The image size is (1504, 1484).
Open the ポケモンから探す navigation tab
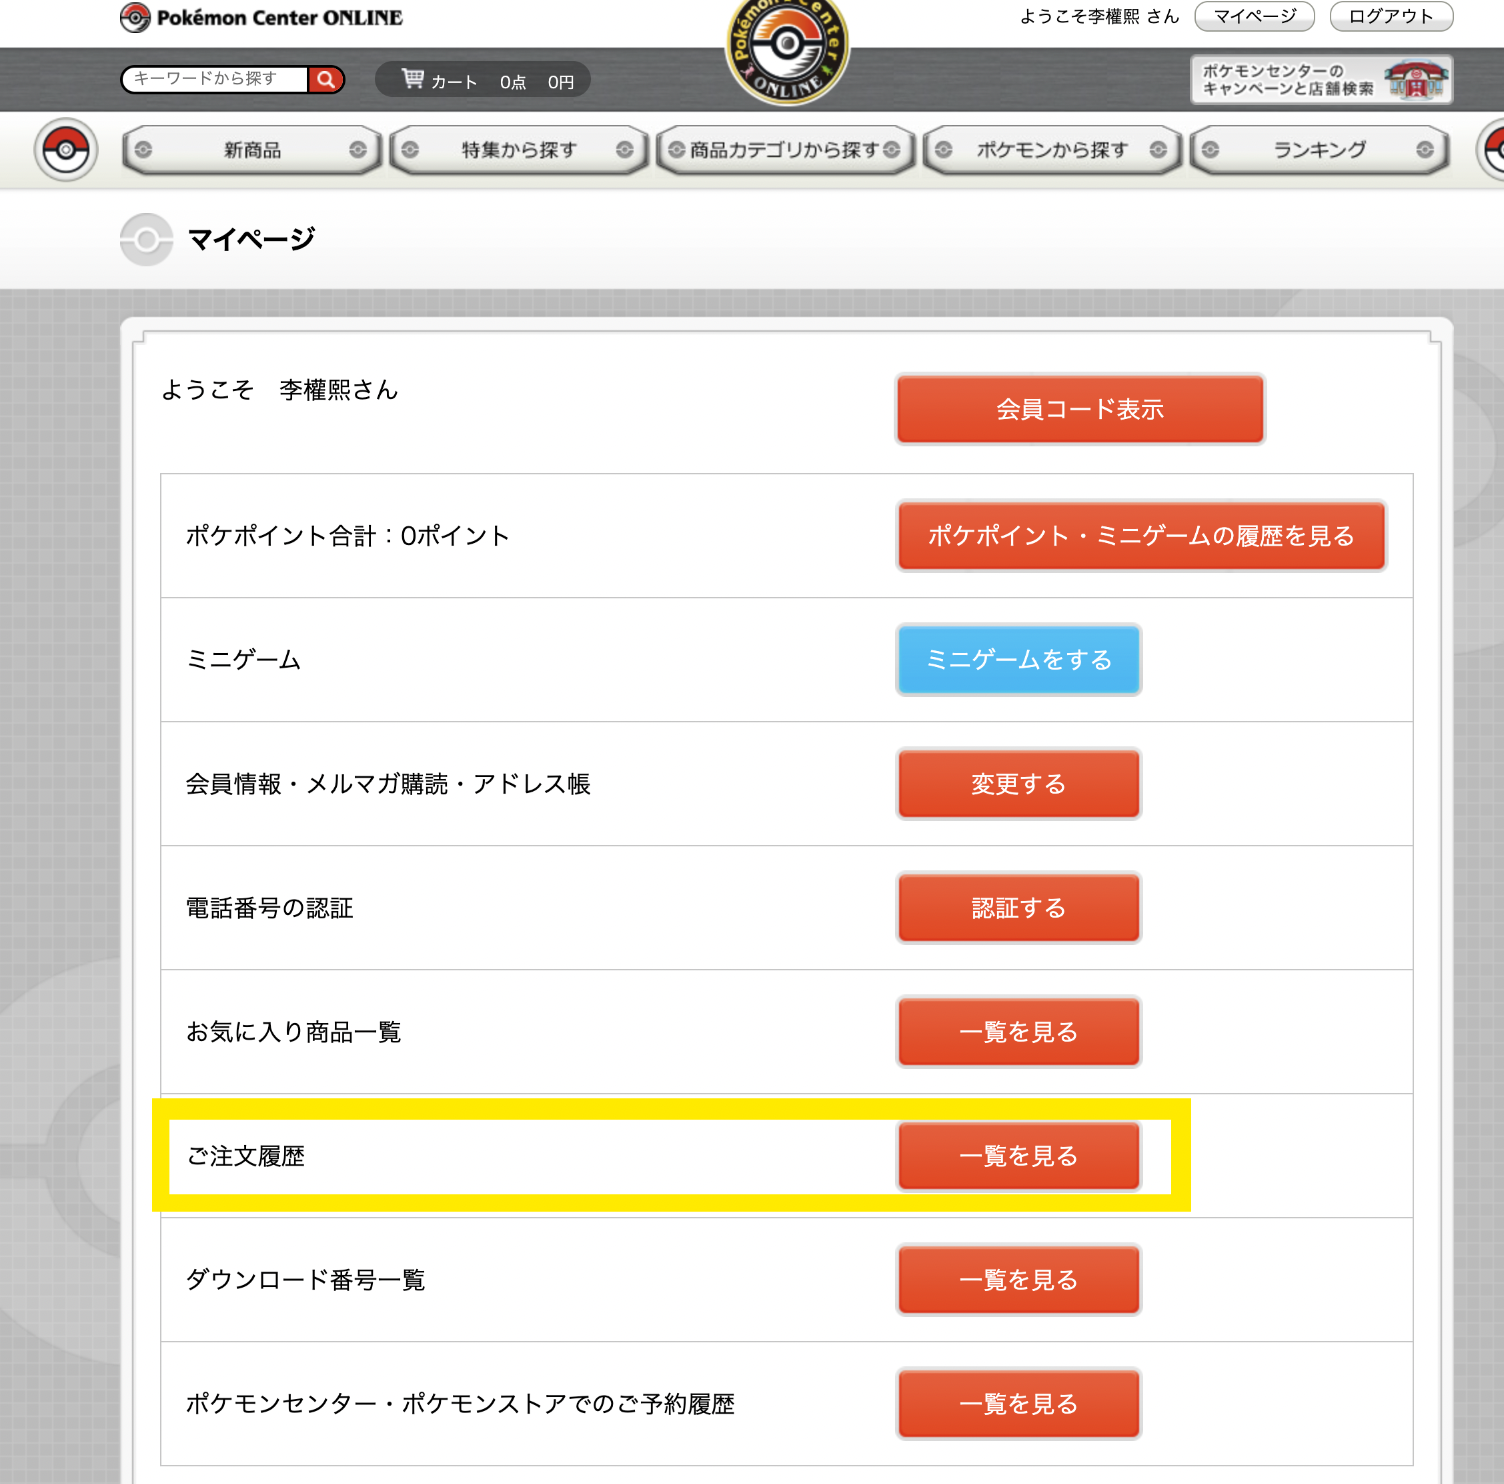click(1052, 150)
